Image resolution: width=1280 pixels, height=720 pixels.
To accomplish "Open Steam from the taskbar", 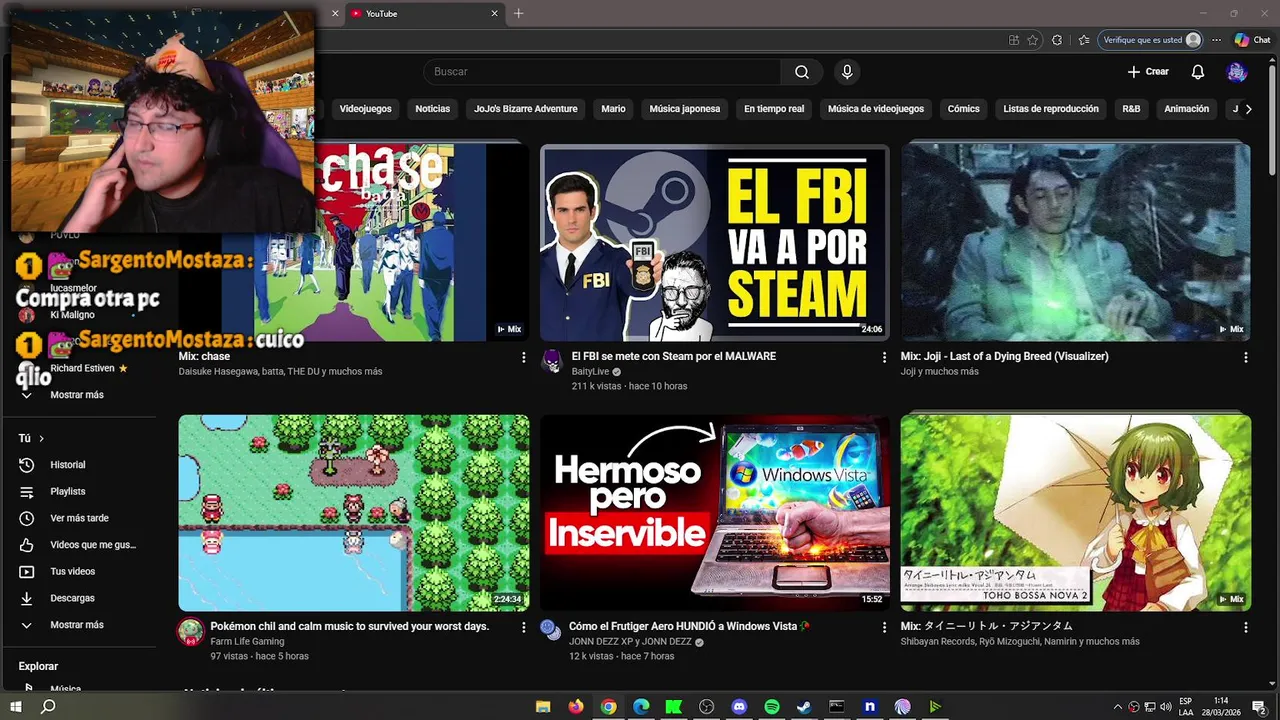I will pos(804,707).
